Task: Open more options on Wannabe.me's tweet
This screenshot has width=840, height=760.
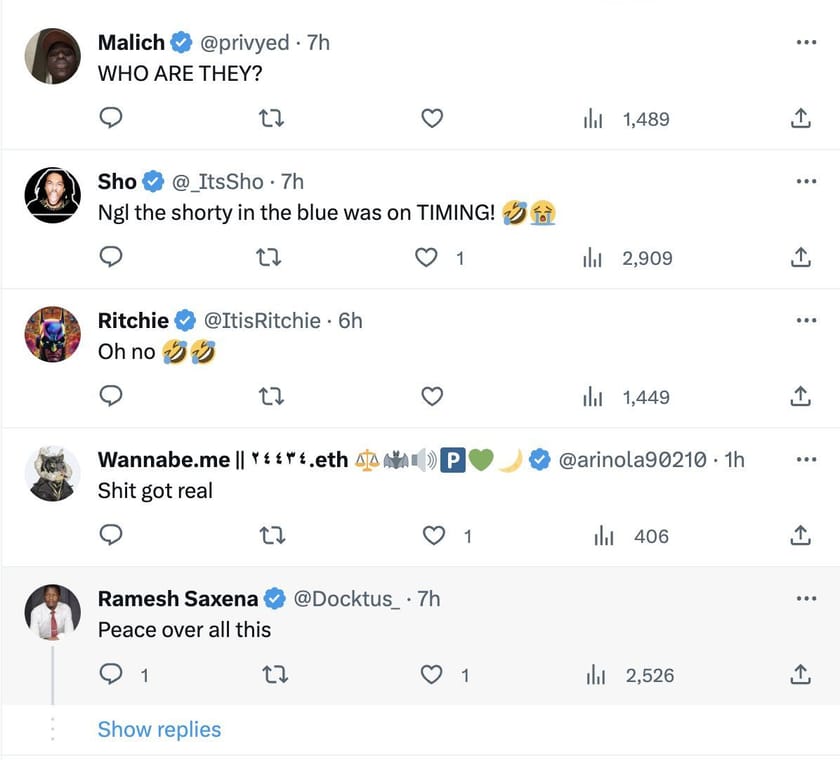Action: point(806,460)
